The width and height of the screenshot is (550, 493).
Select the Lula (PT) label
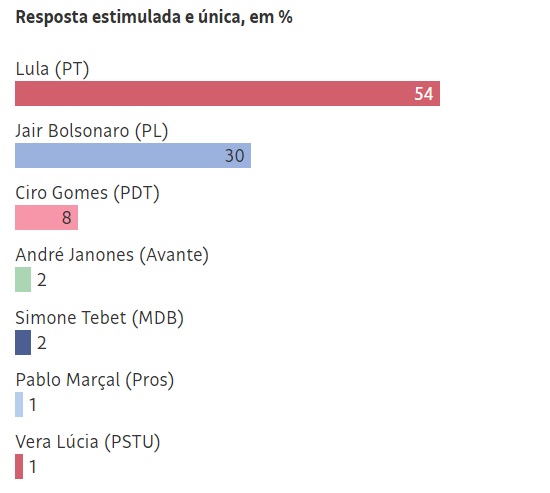(52, 69)
